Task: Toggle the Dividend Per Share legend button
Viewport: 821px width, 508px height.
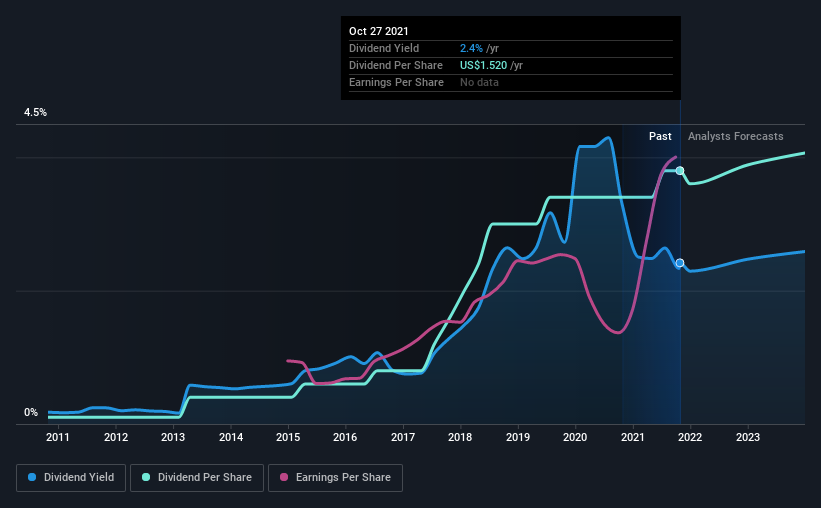Action: 197,478
